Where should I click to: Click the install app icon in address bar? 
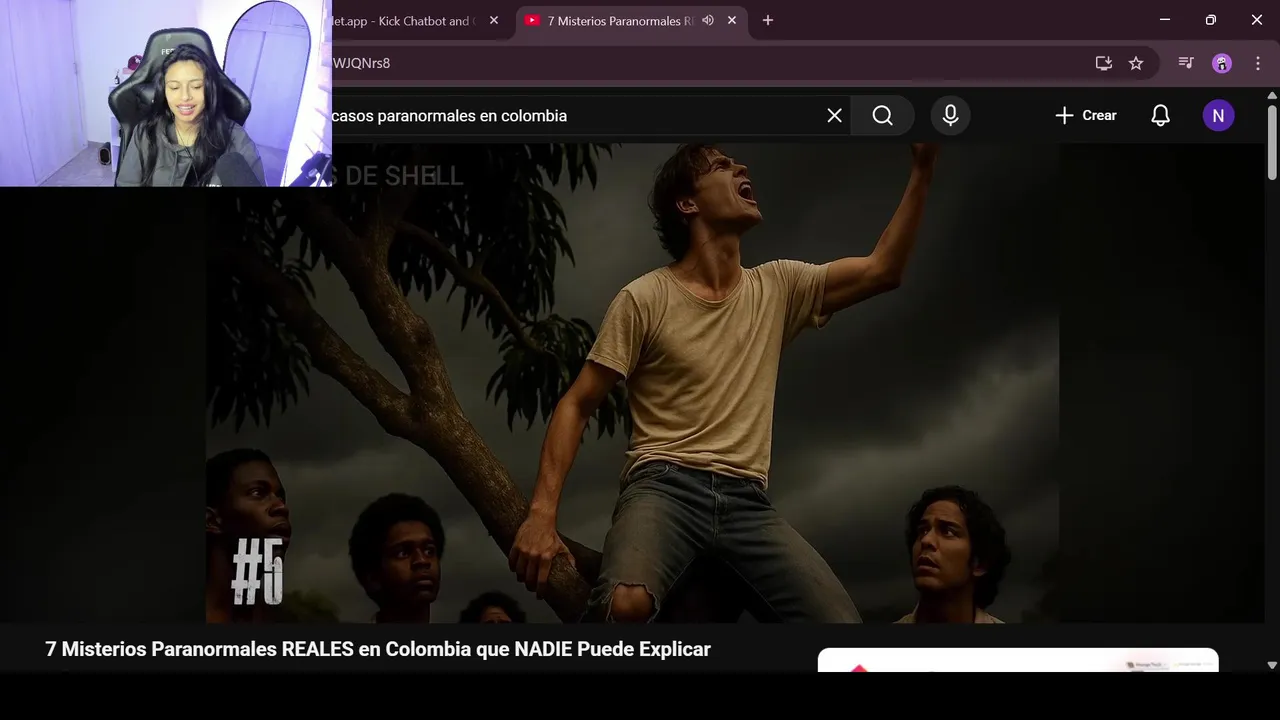tap(1104, 63)
